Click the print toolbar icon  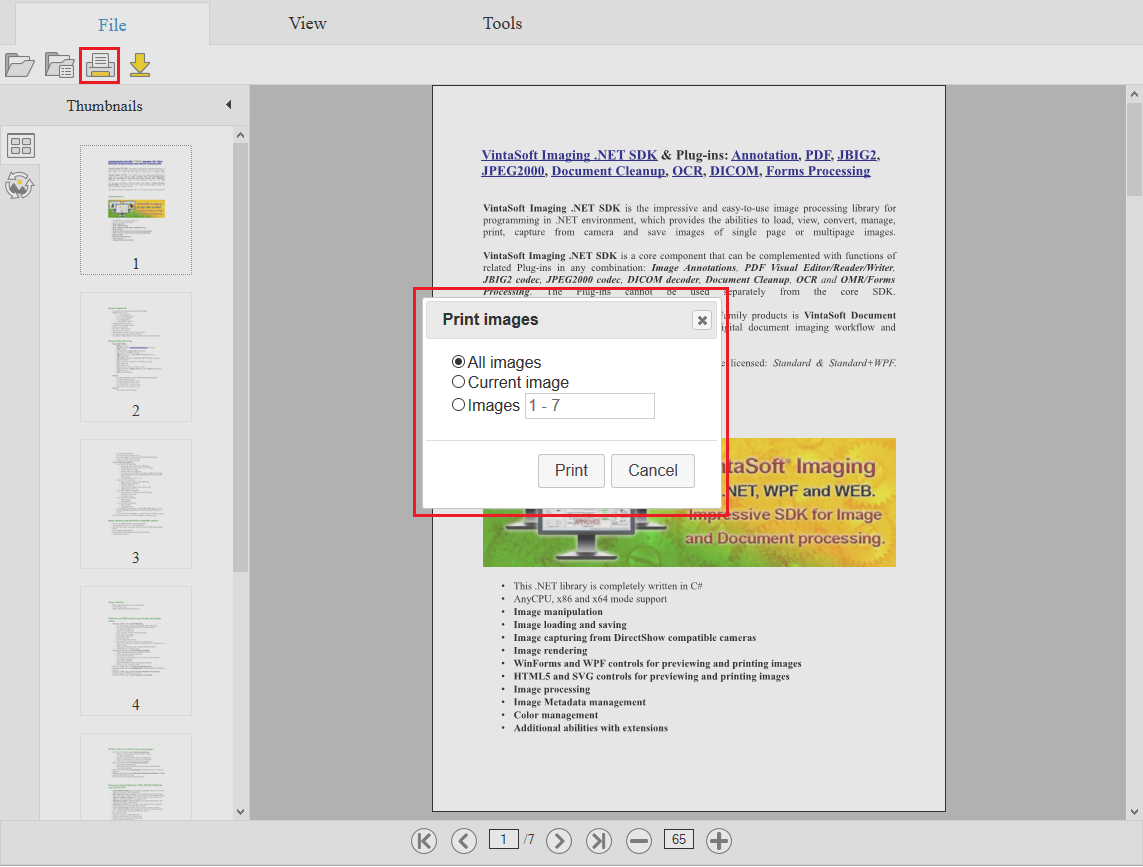pos(100,65)
